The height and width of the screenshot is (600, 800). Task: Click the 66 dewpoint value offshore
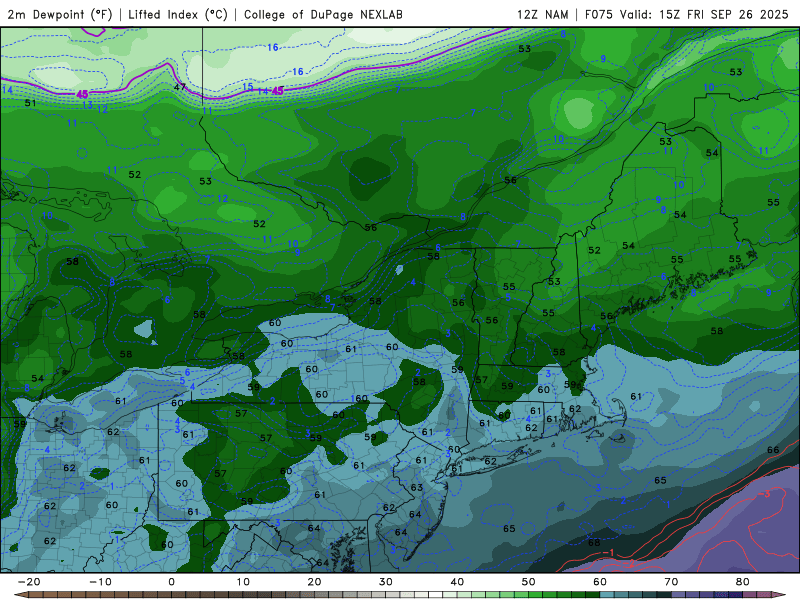[x=773, y=449]
